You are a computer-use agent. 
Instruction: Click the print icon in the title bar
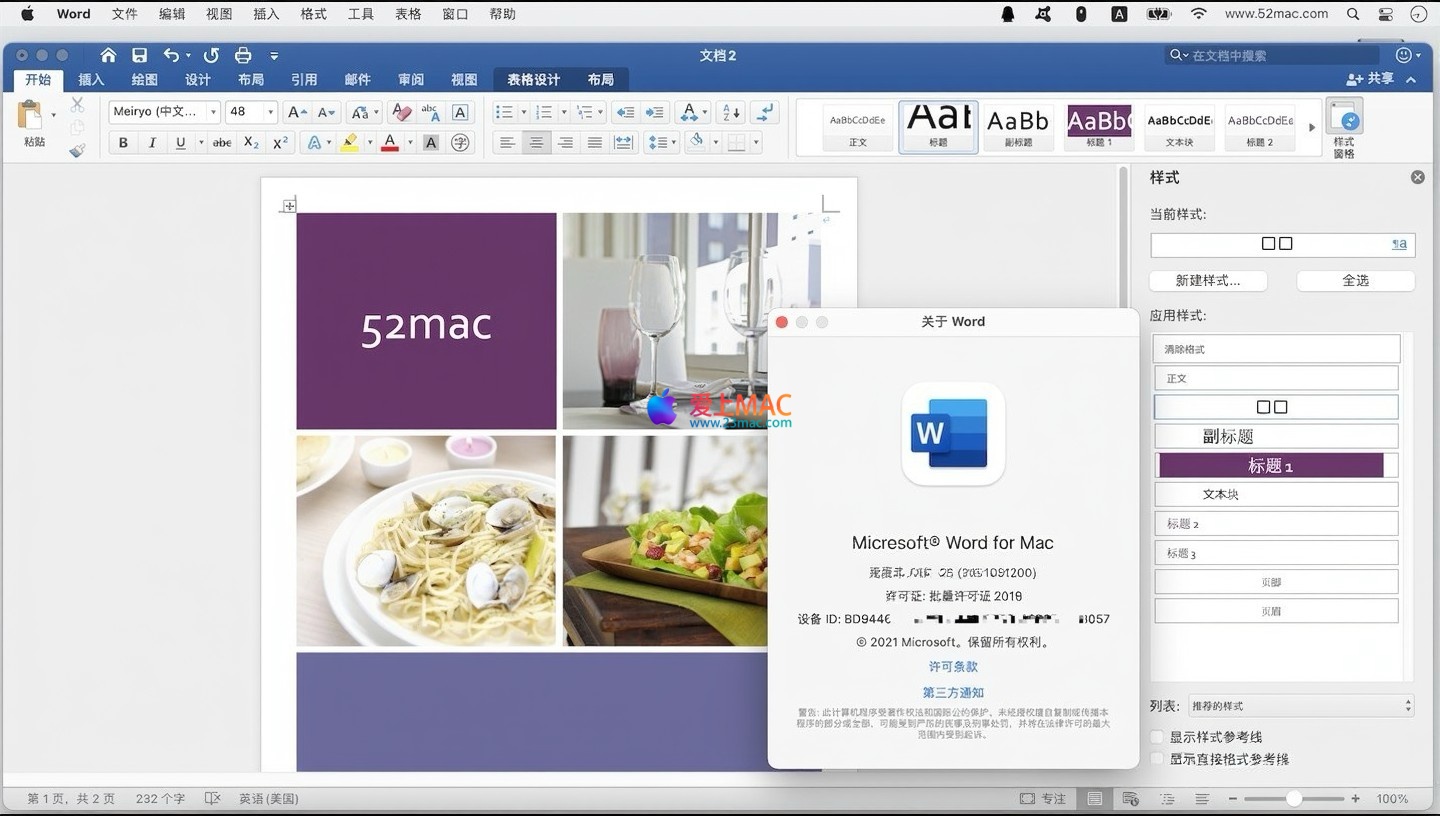coord(242,55)
